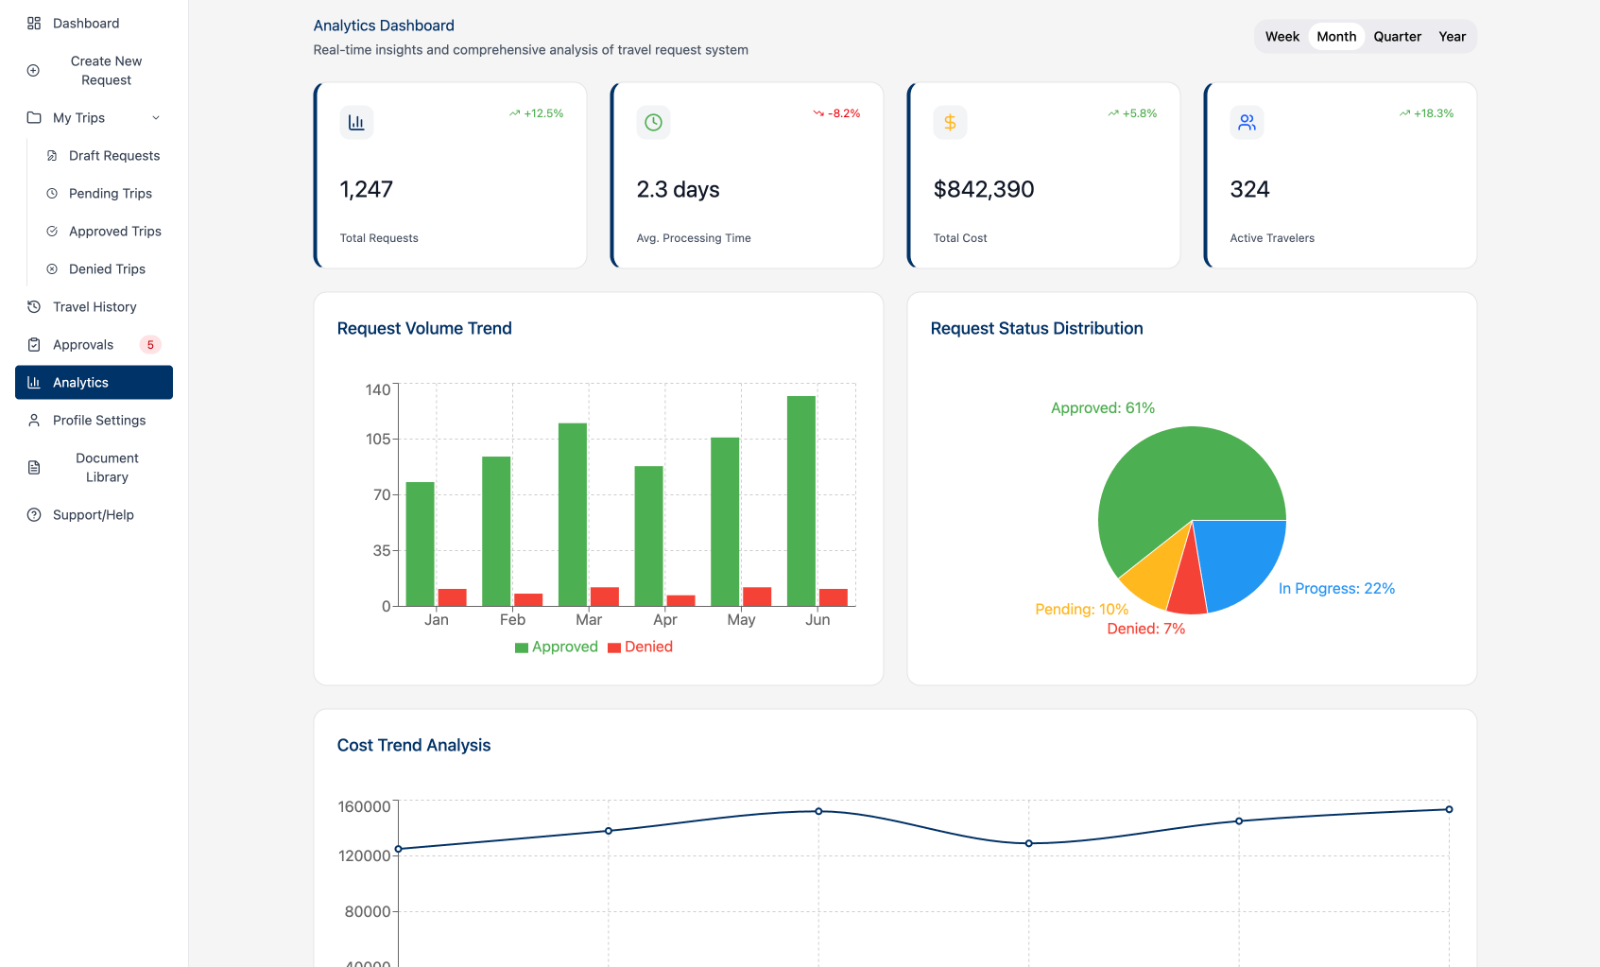This screenshot has width=1600, height=967.
Task: Click the +12.5% trend indicator
Action: point(537,113)
